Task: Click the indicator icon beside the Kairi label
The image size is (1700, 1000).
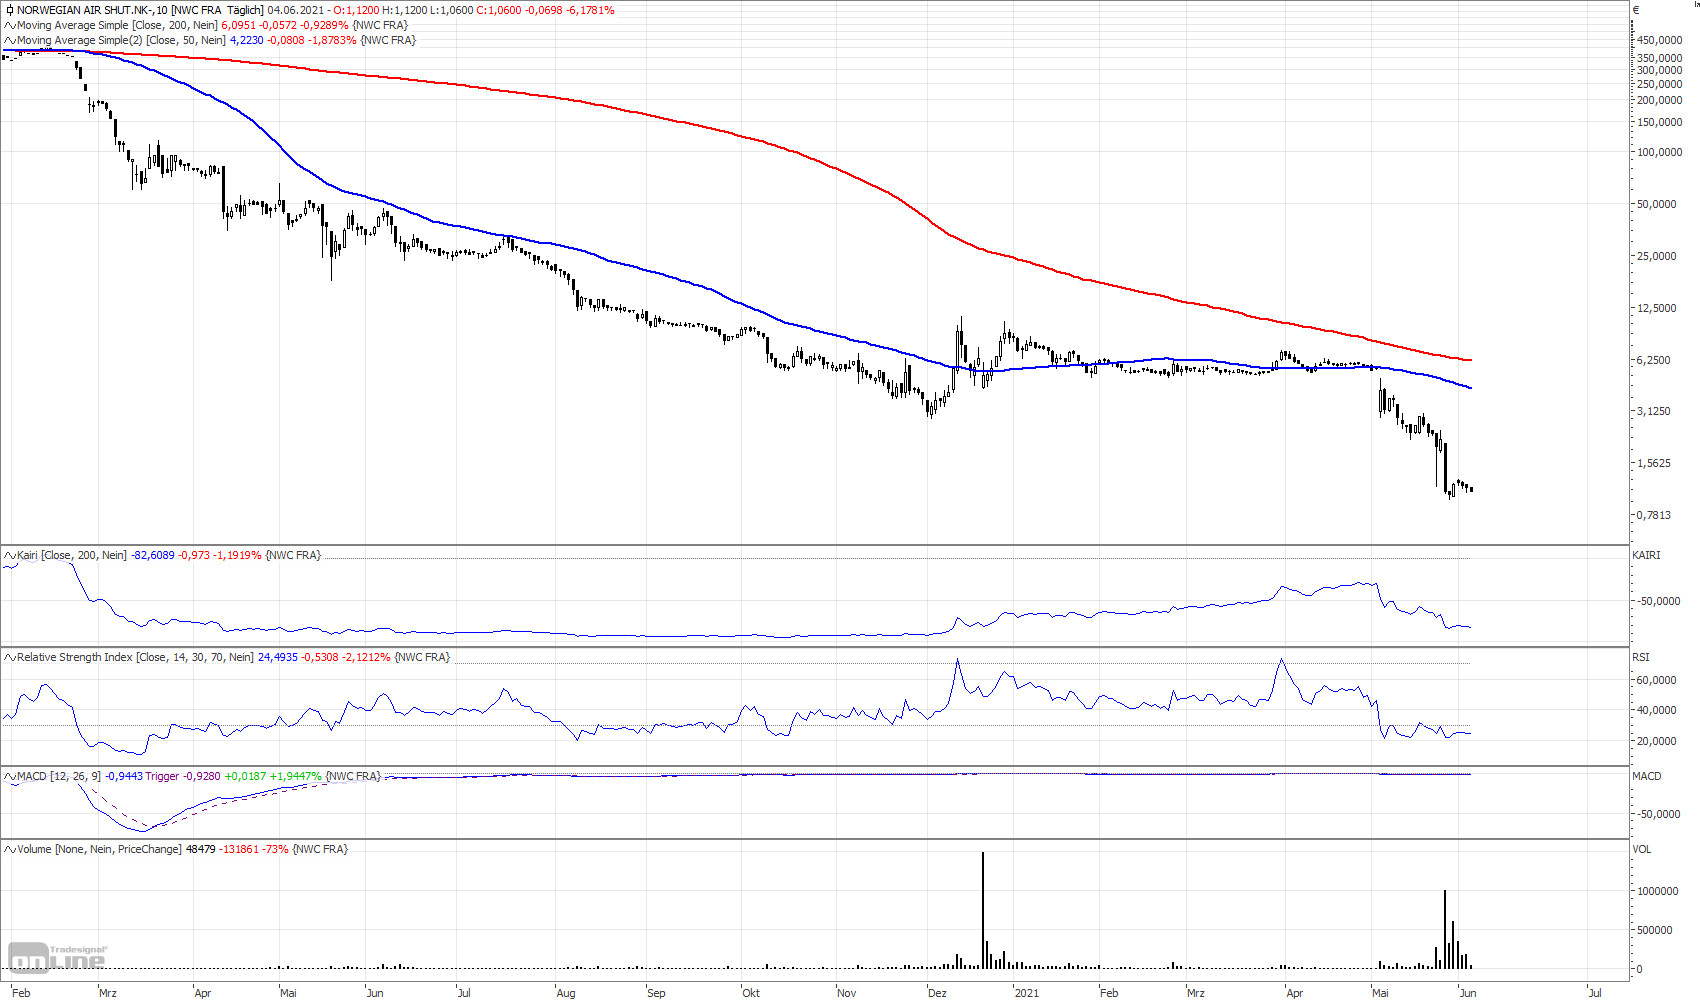Action: (x=10, y=555)
